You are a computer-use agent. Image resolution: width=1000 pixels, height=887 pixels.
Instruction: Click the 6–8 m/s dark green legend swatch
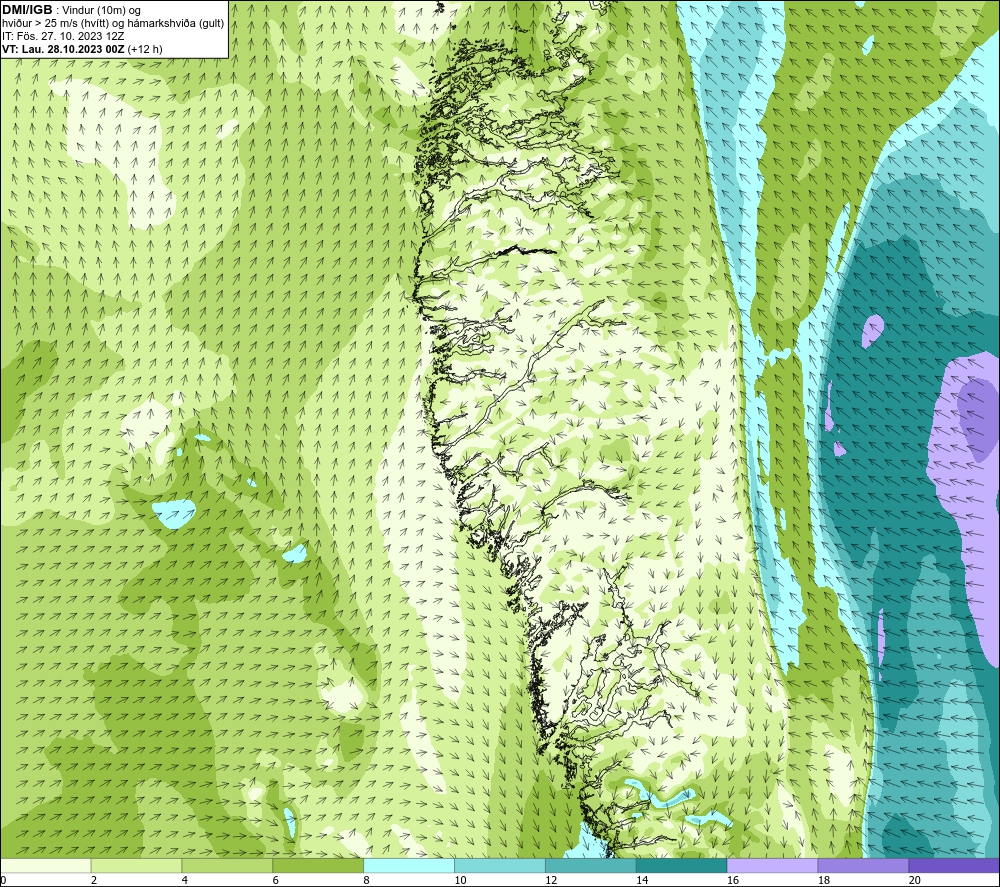318,865
